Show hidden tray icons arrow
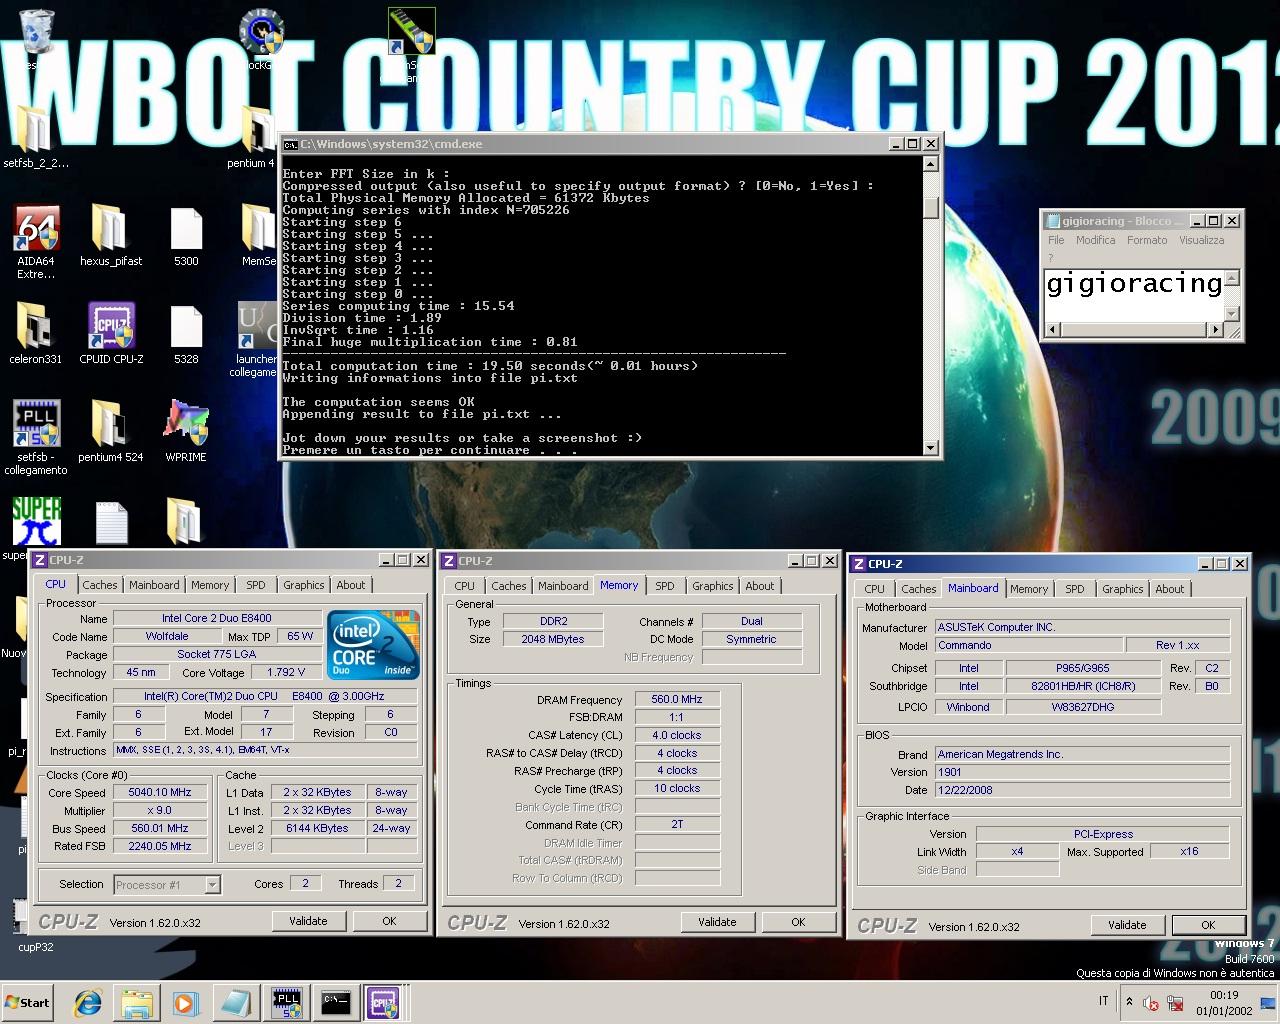This screenshot has width=1280, height=1024. click(x=1129, y=1001)
